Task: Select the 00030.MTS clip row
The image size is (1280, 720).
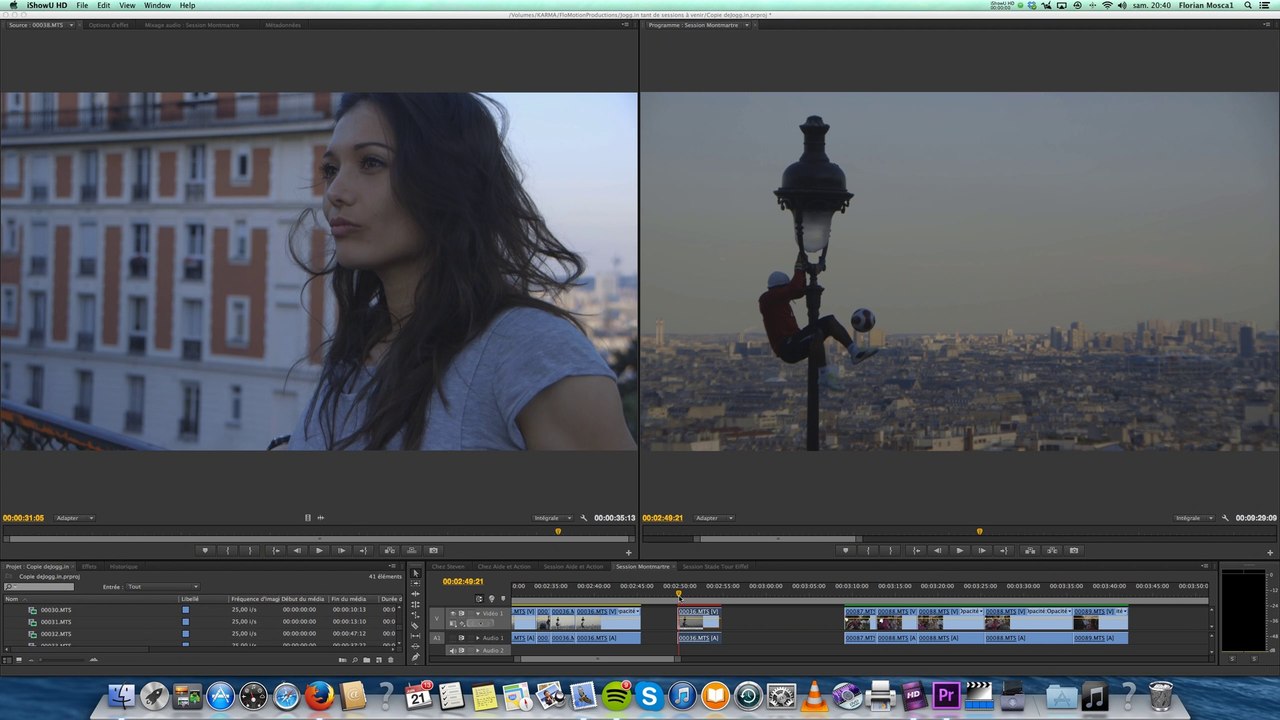Action: tap(202, 610)
